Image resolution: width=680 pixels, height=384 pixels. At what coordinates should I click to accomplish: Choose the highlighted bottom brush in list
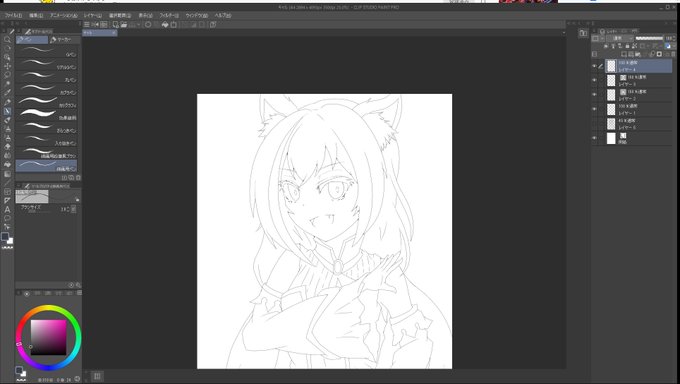pos(47,166)
